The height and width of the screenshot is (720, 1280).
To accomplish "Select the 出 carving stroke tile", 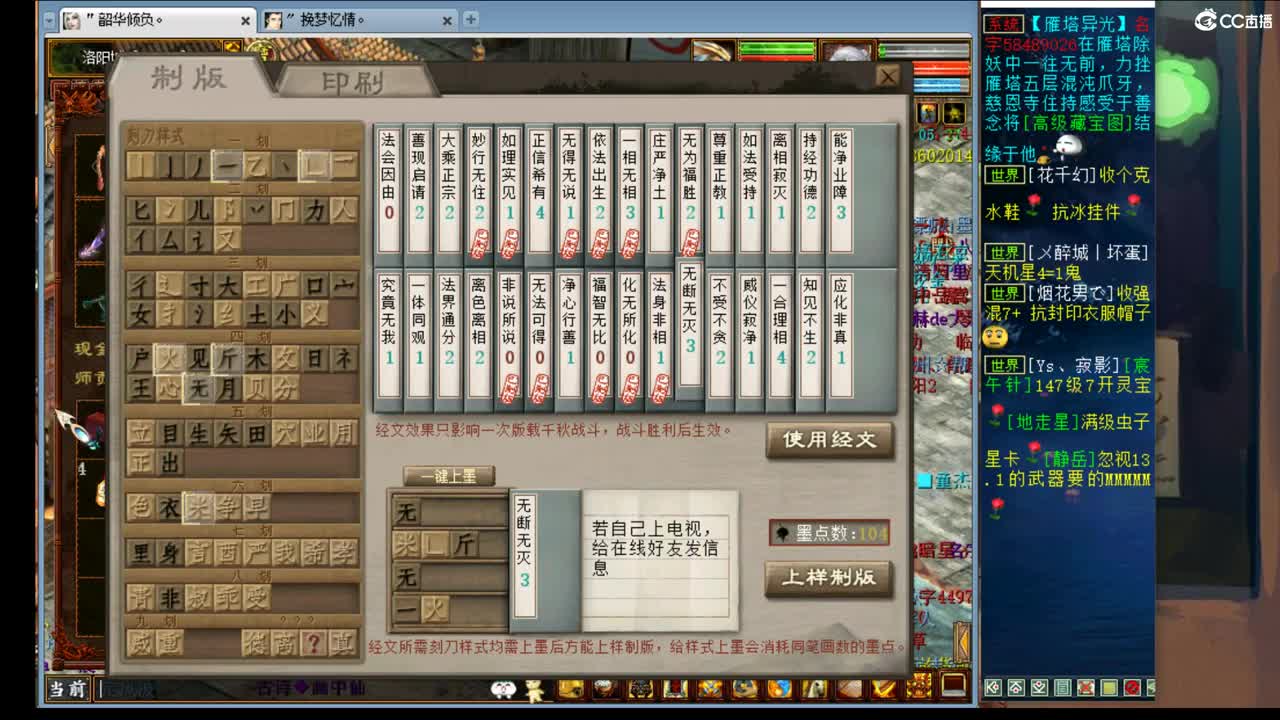I will point(170,462).
